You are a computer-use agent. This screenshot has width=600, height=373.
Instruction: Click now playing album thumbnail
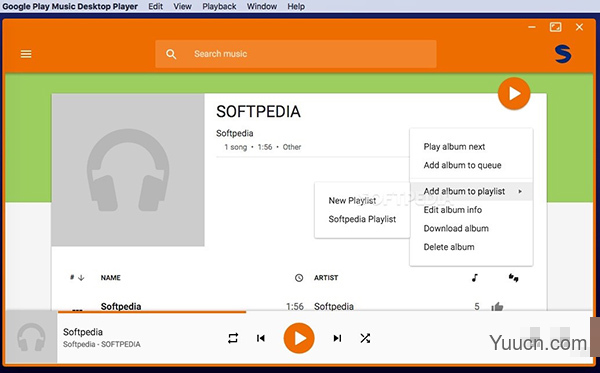31,337
